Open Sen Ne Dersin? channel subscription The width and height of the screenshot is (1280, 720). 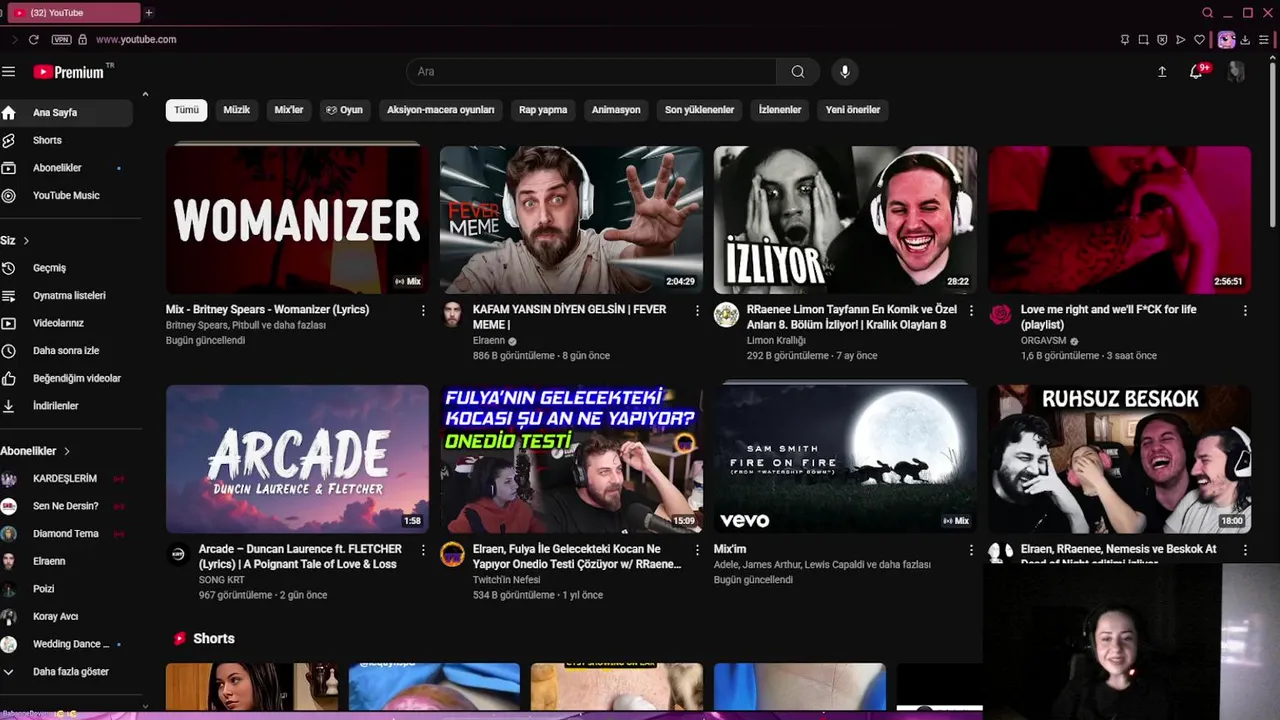66,506
